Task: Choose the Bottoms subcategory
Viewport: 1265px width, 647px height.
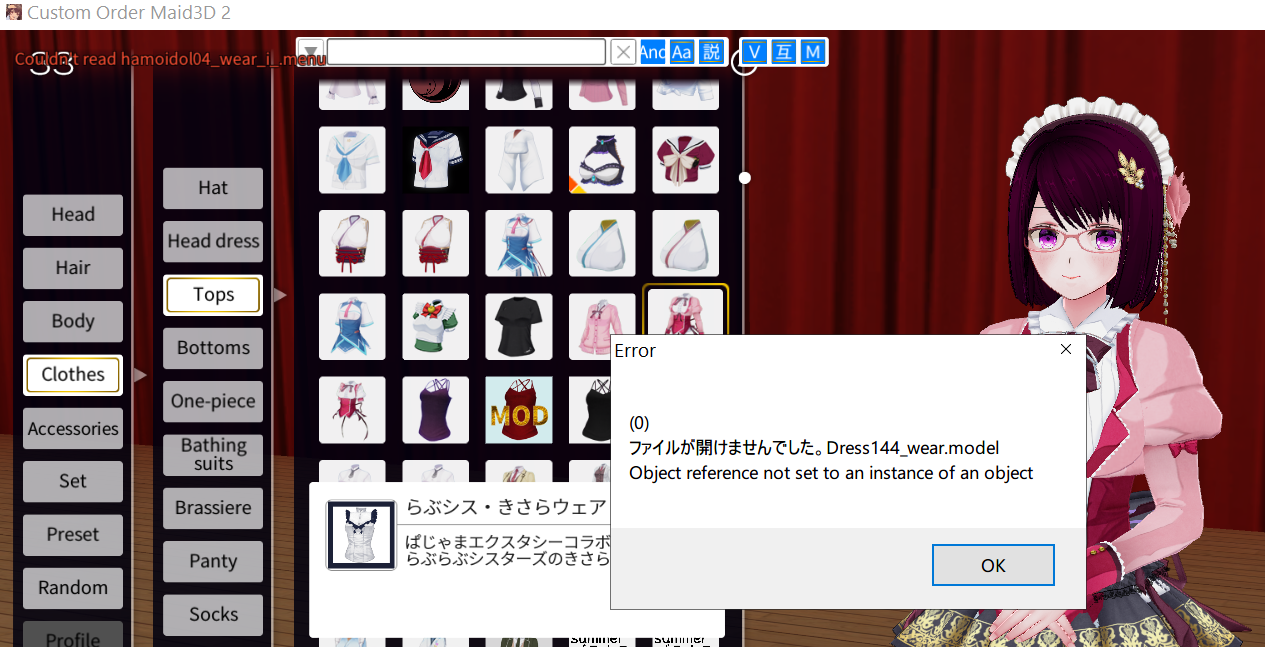Action: (x=213, y=348)
